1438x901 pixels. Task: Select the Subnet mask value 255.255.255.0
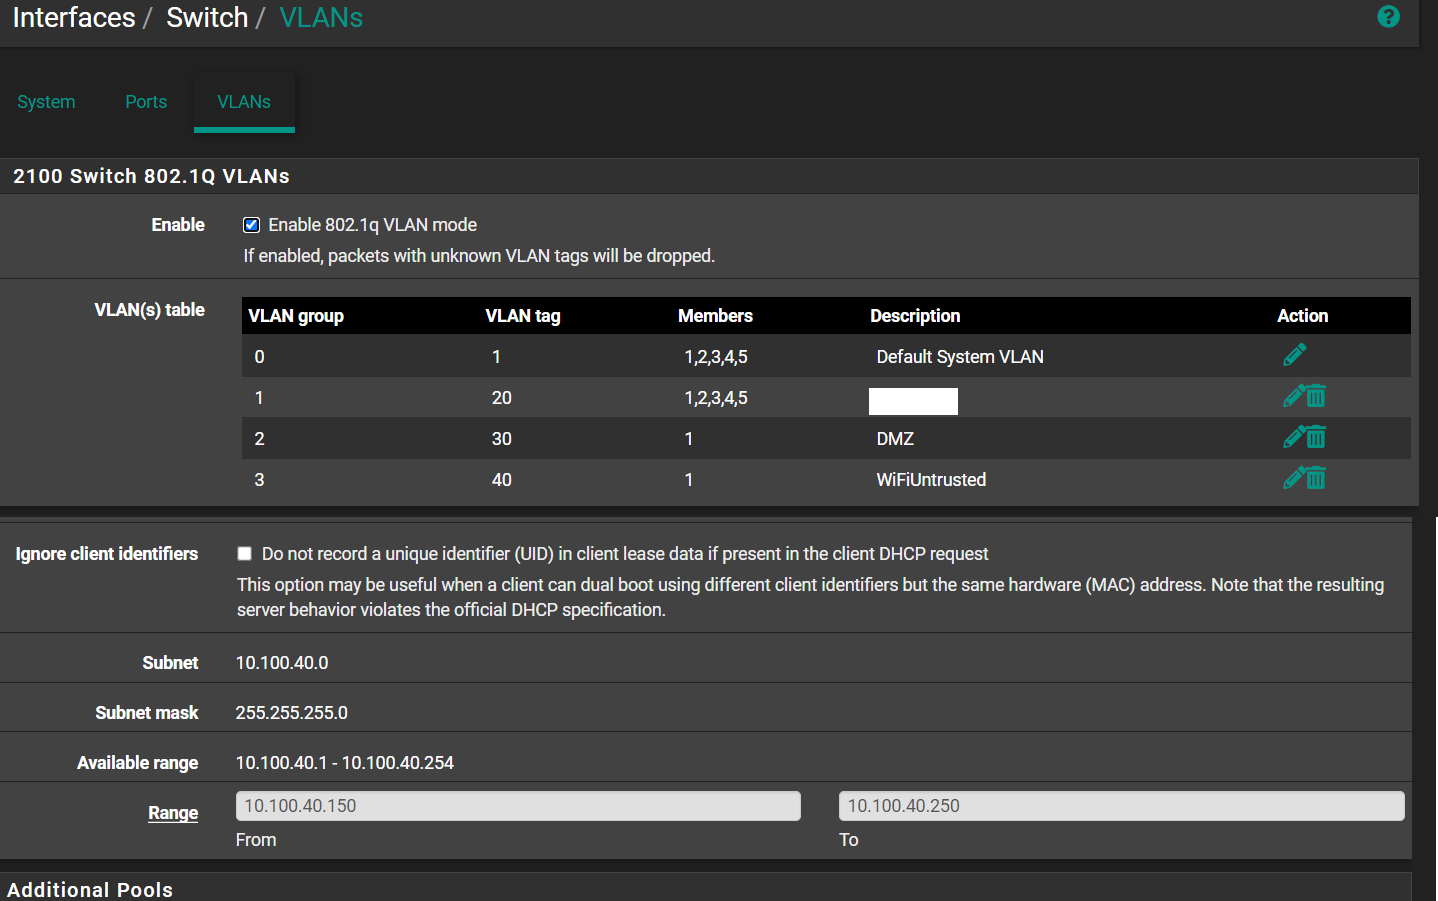tap(292, 713)
